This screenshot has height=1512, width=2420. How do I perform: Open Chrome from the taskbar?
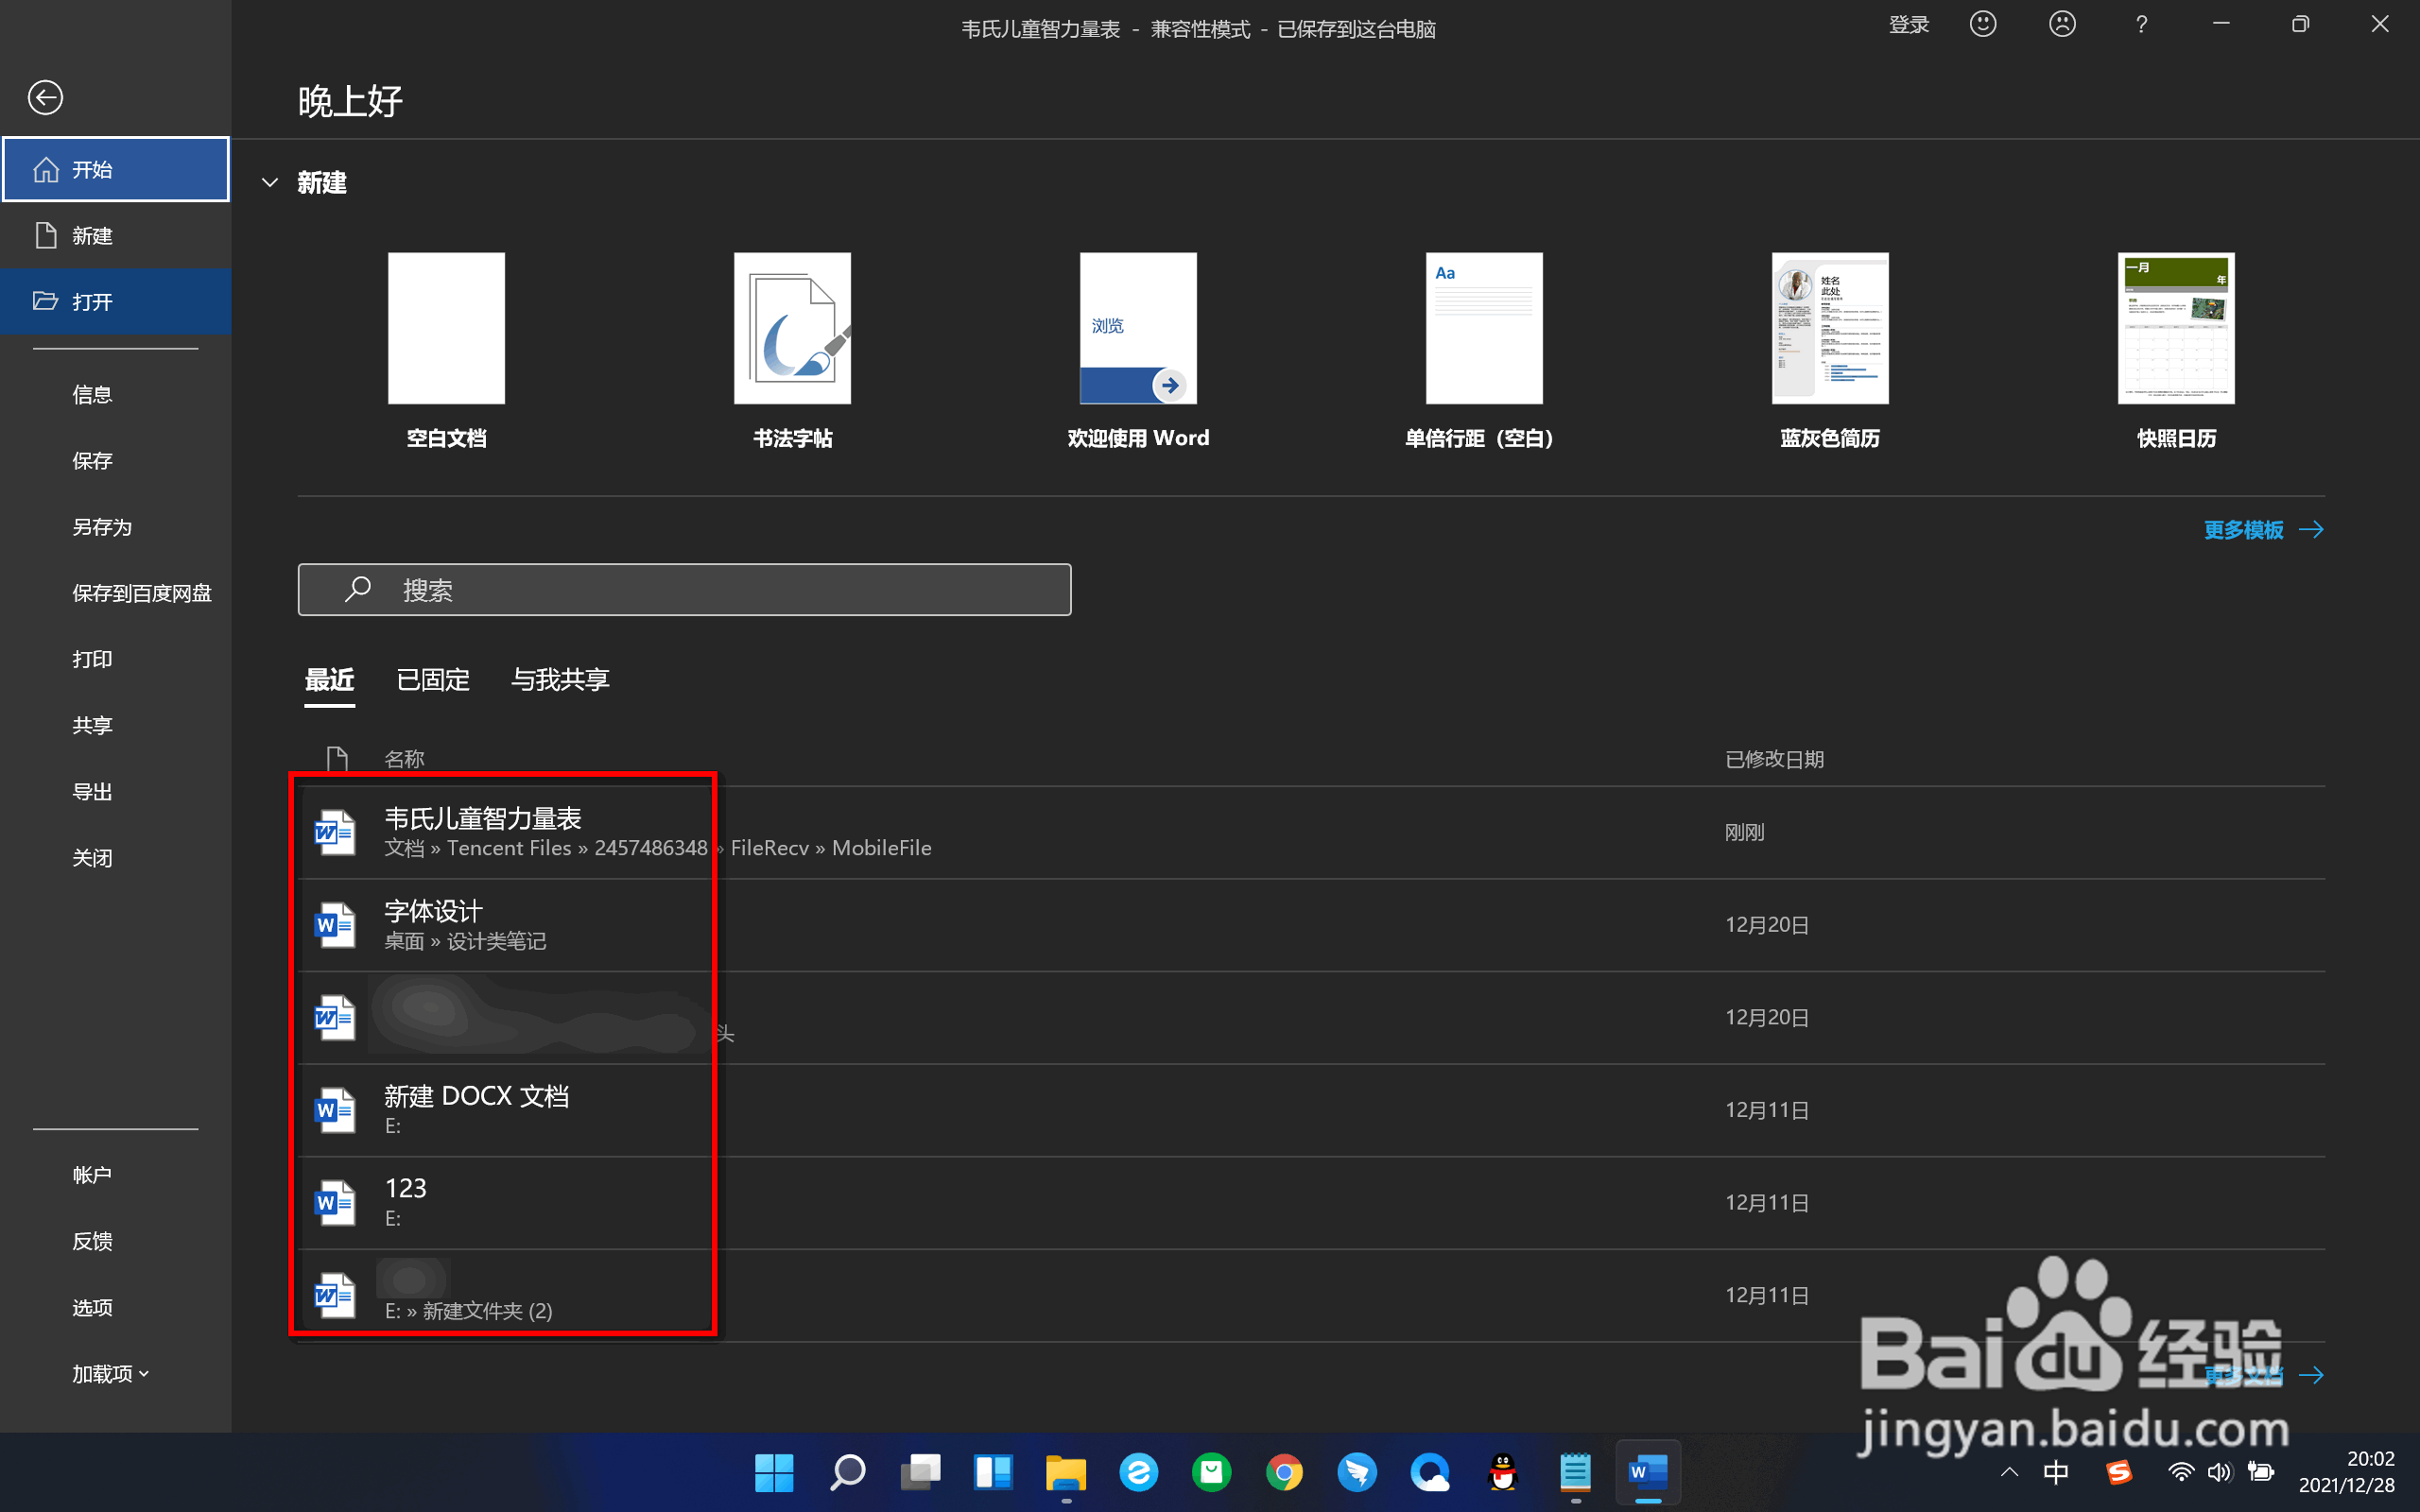[x=1284, y=1472]
